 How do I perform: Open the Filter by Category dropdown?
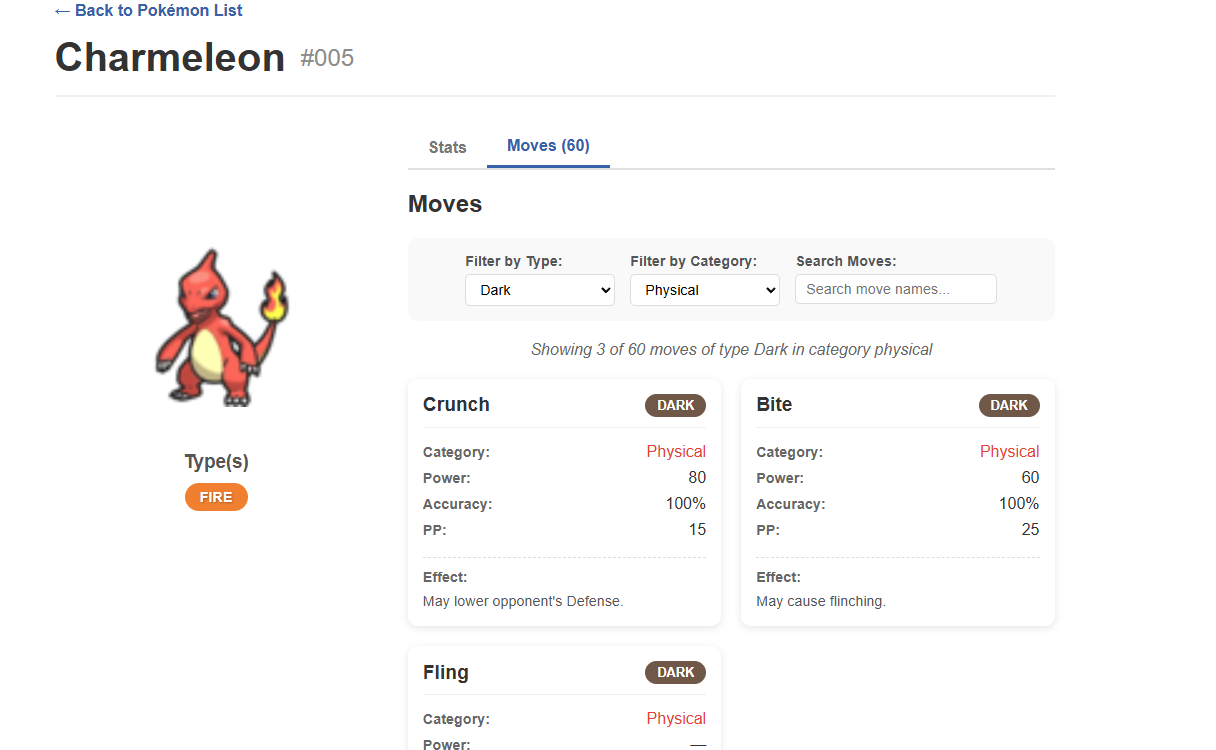[x=705, y=290]
